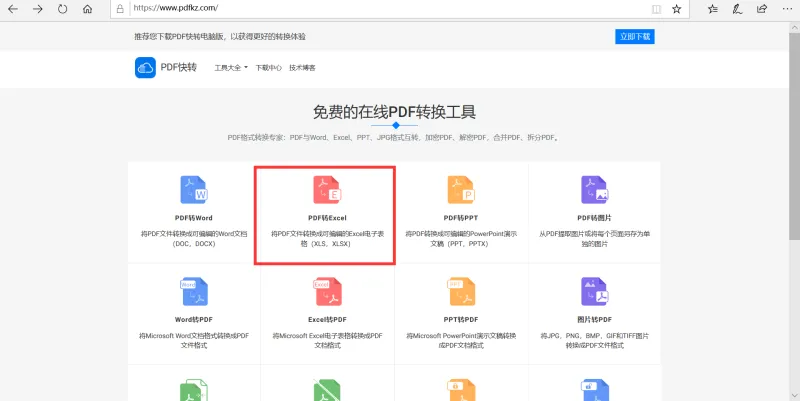Click the PDF转Excel description (XLS, XLSX)

point(327,239)
